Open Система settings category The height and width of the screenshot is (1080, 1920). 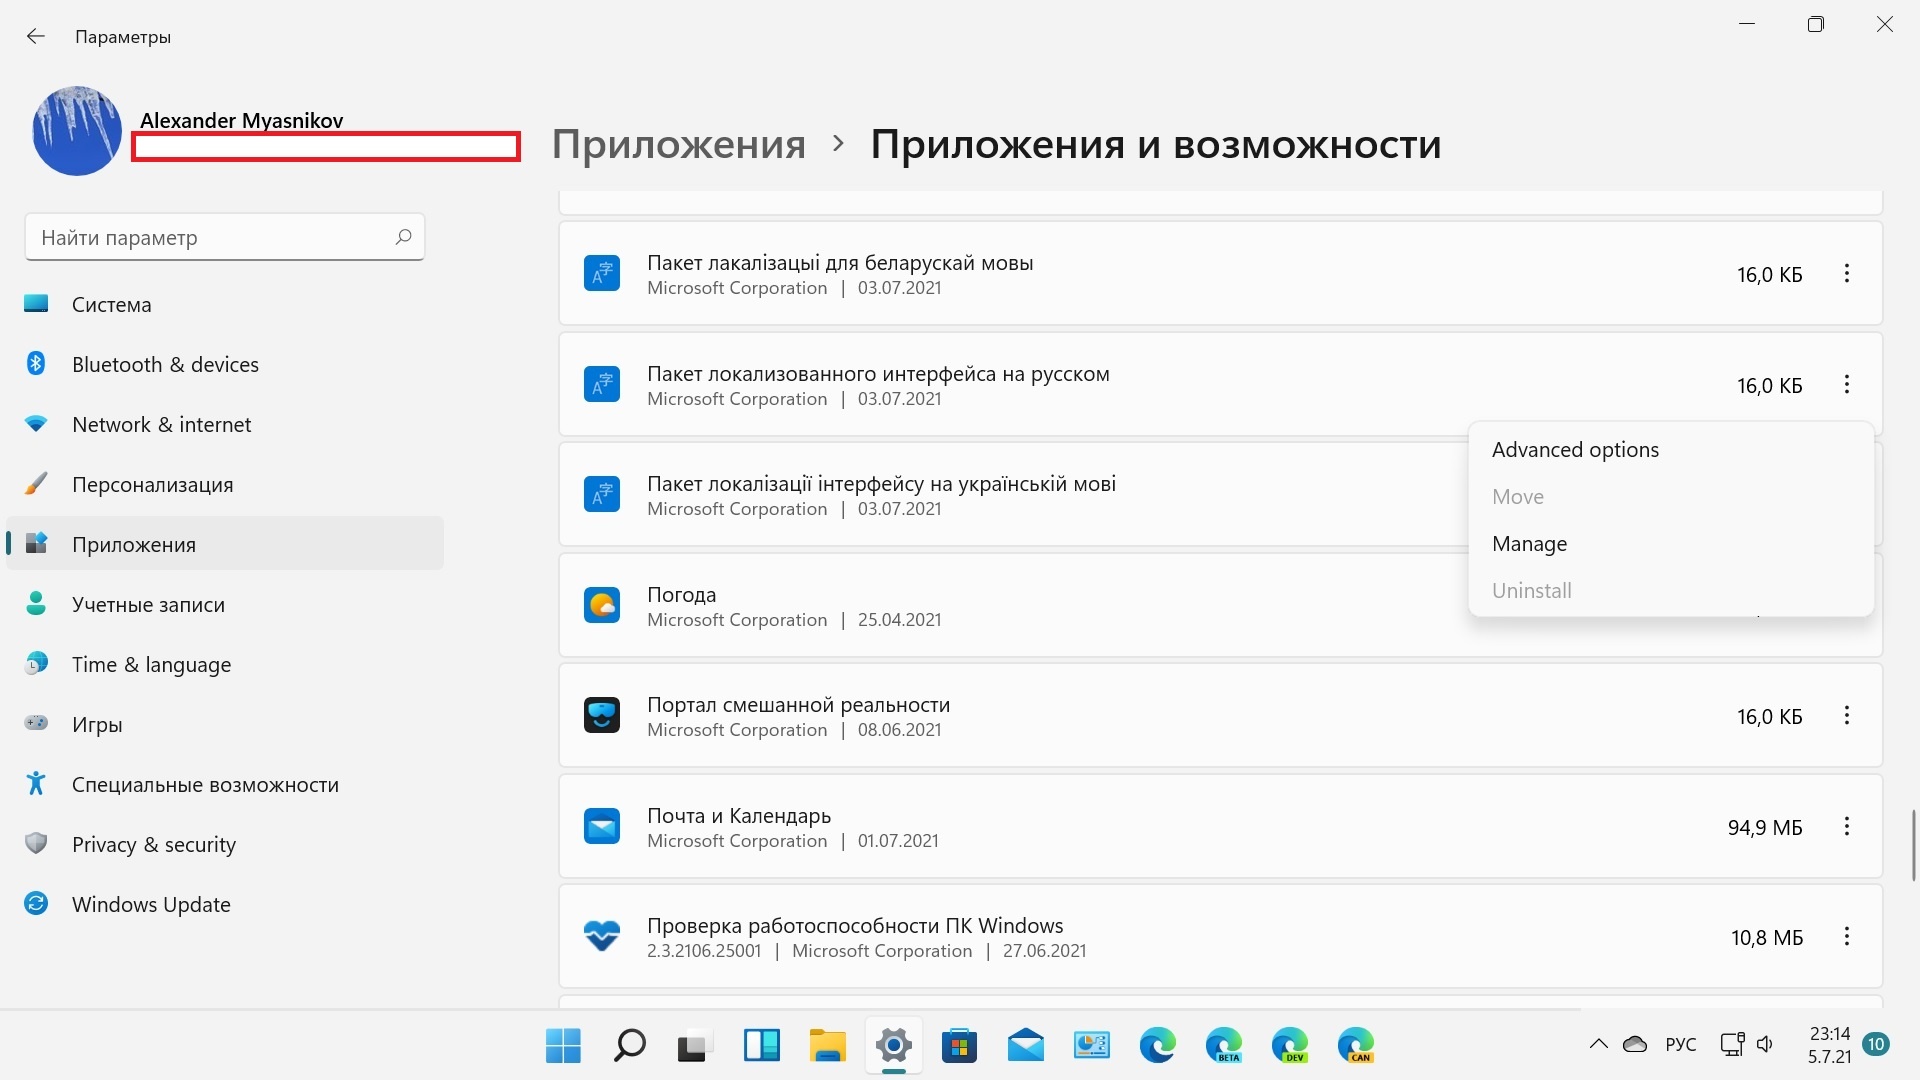point(225,304)
